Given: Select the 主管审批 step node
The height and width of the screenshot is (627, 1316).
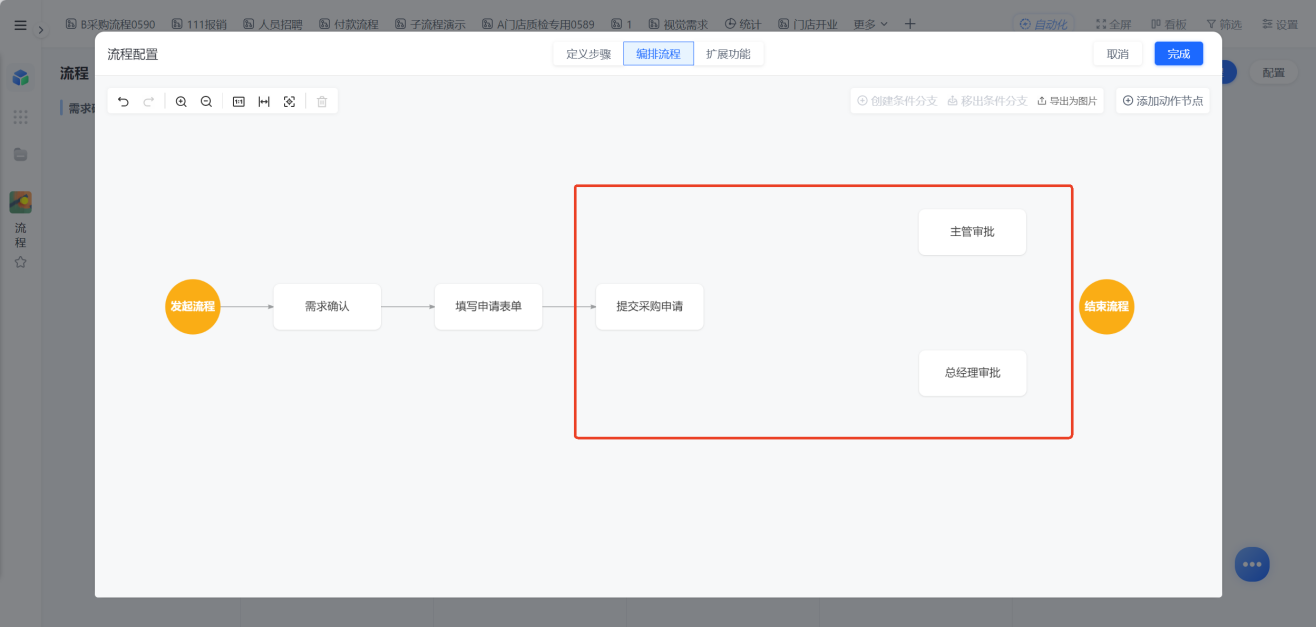Looking at the screenshot, I should coord(972,232).
